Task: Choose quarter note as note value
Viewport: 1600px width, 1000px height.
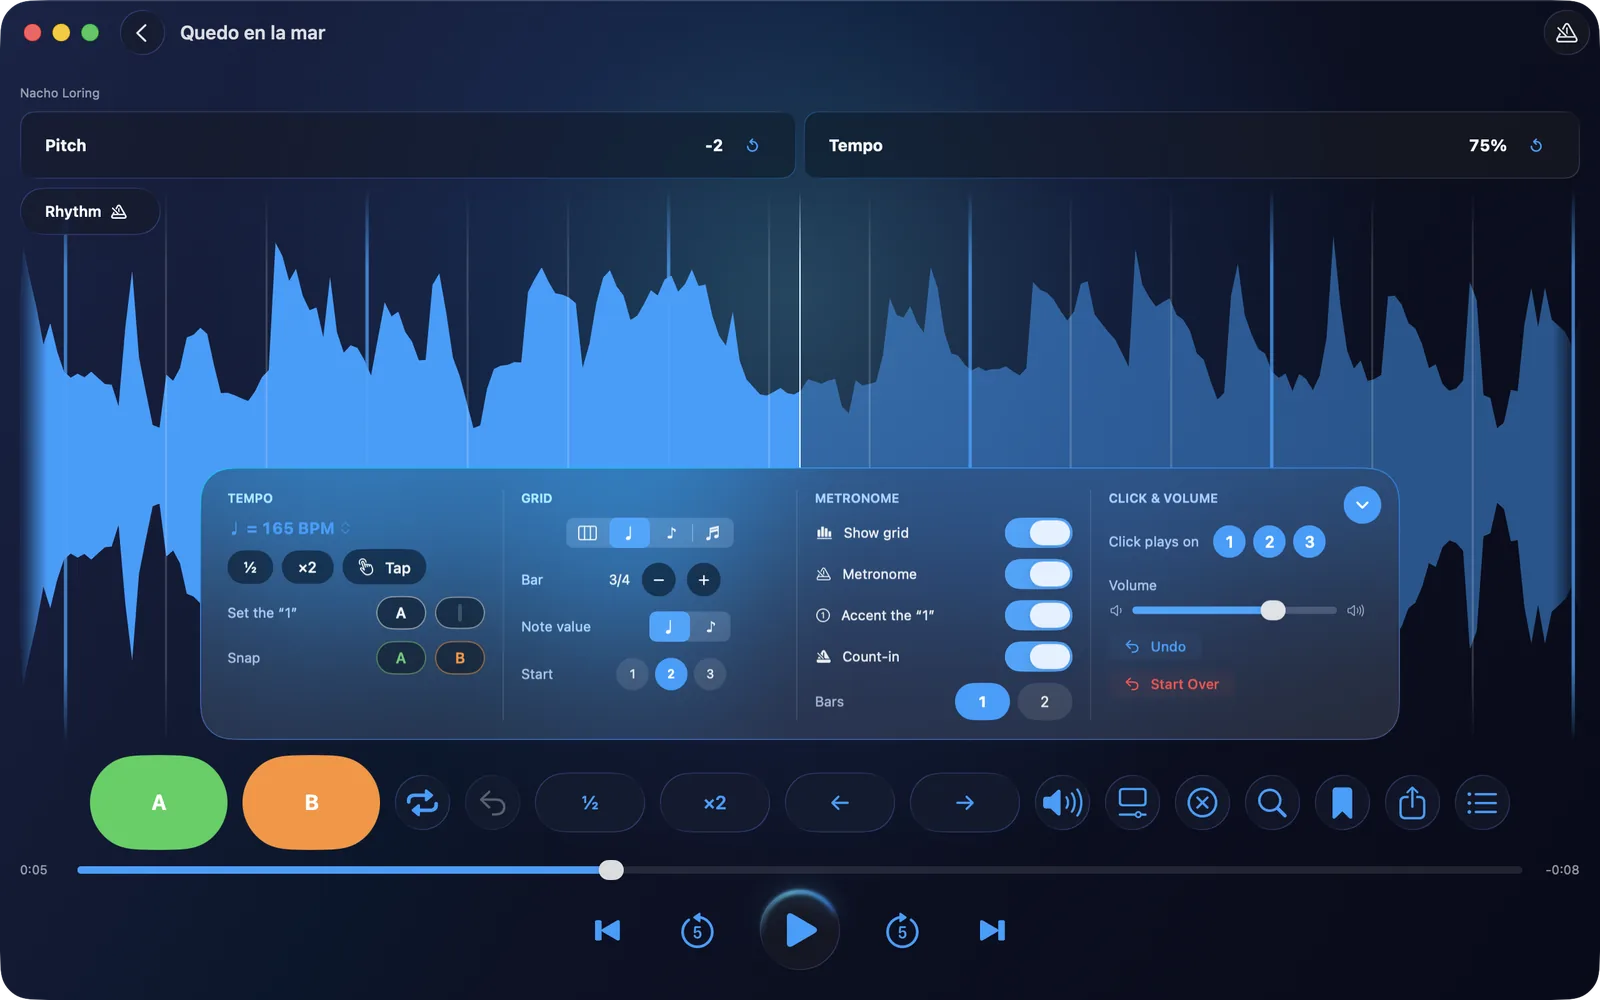Action: click(x=669, y=627)
